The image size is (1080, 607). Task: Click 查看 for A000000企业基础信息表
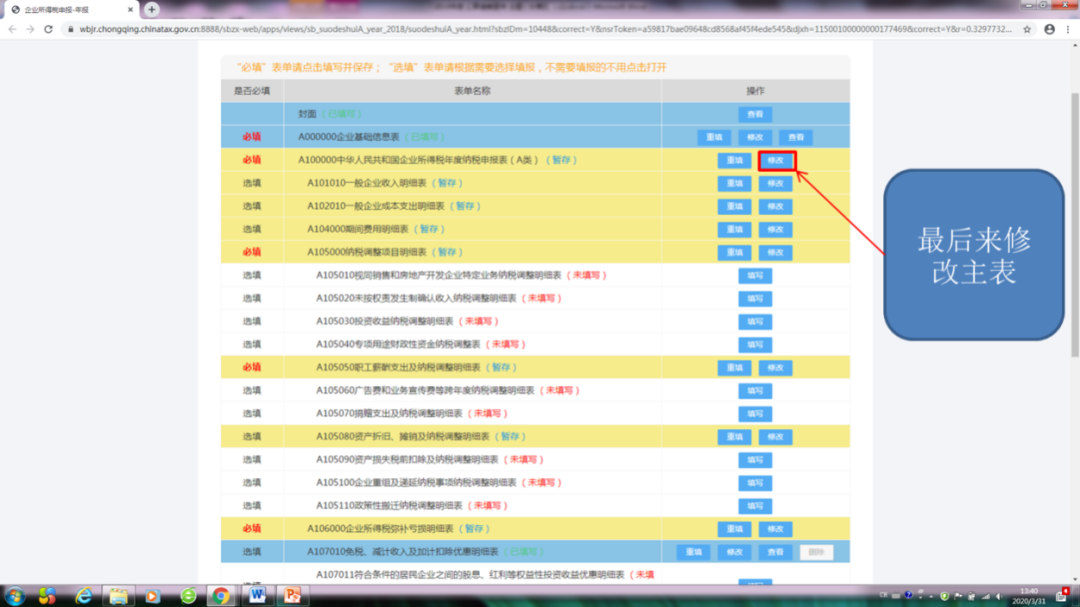click(x=796, y=137)
